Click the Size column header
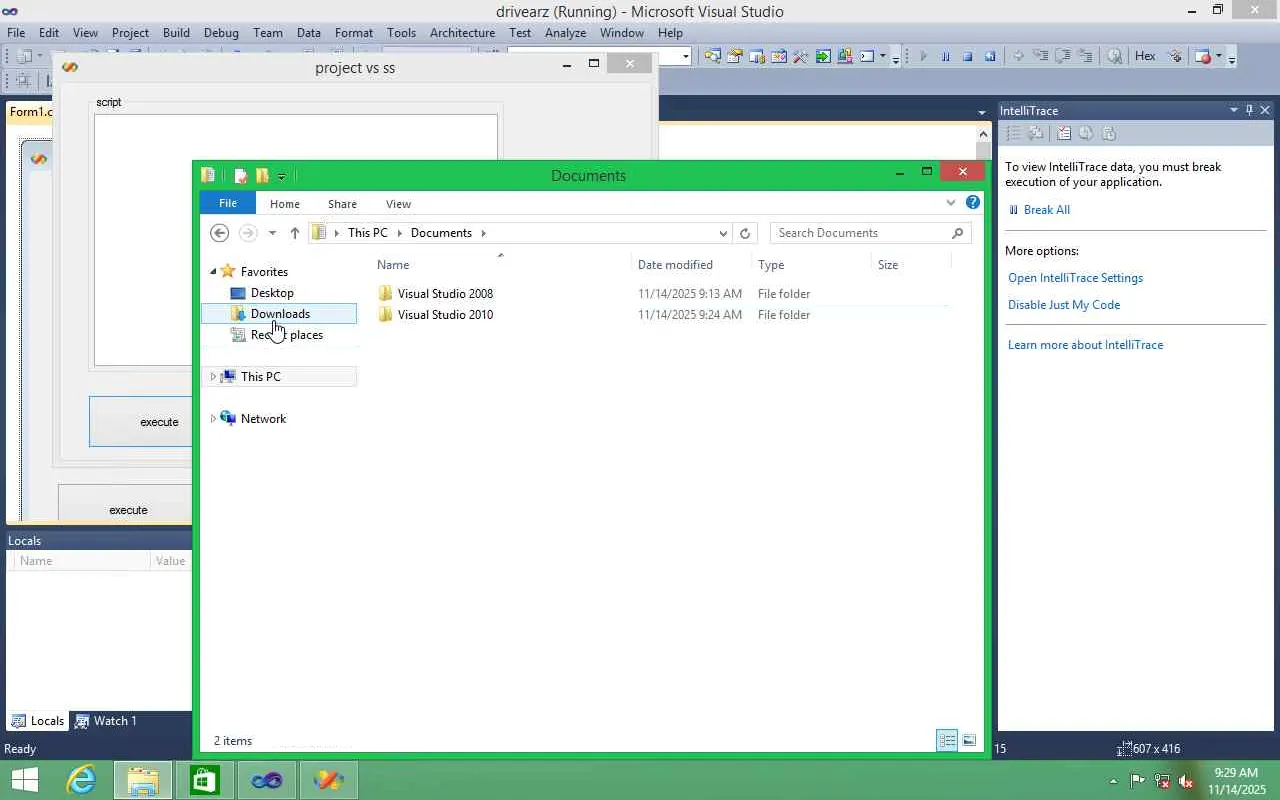Viewport: 1280px width, 800px height. [x=910, y=265]
